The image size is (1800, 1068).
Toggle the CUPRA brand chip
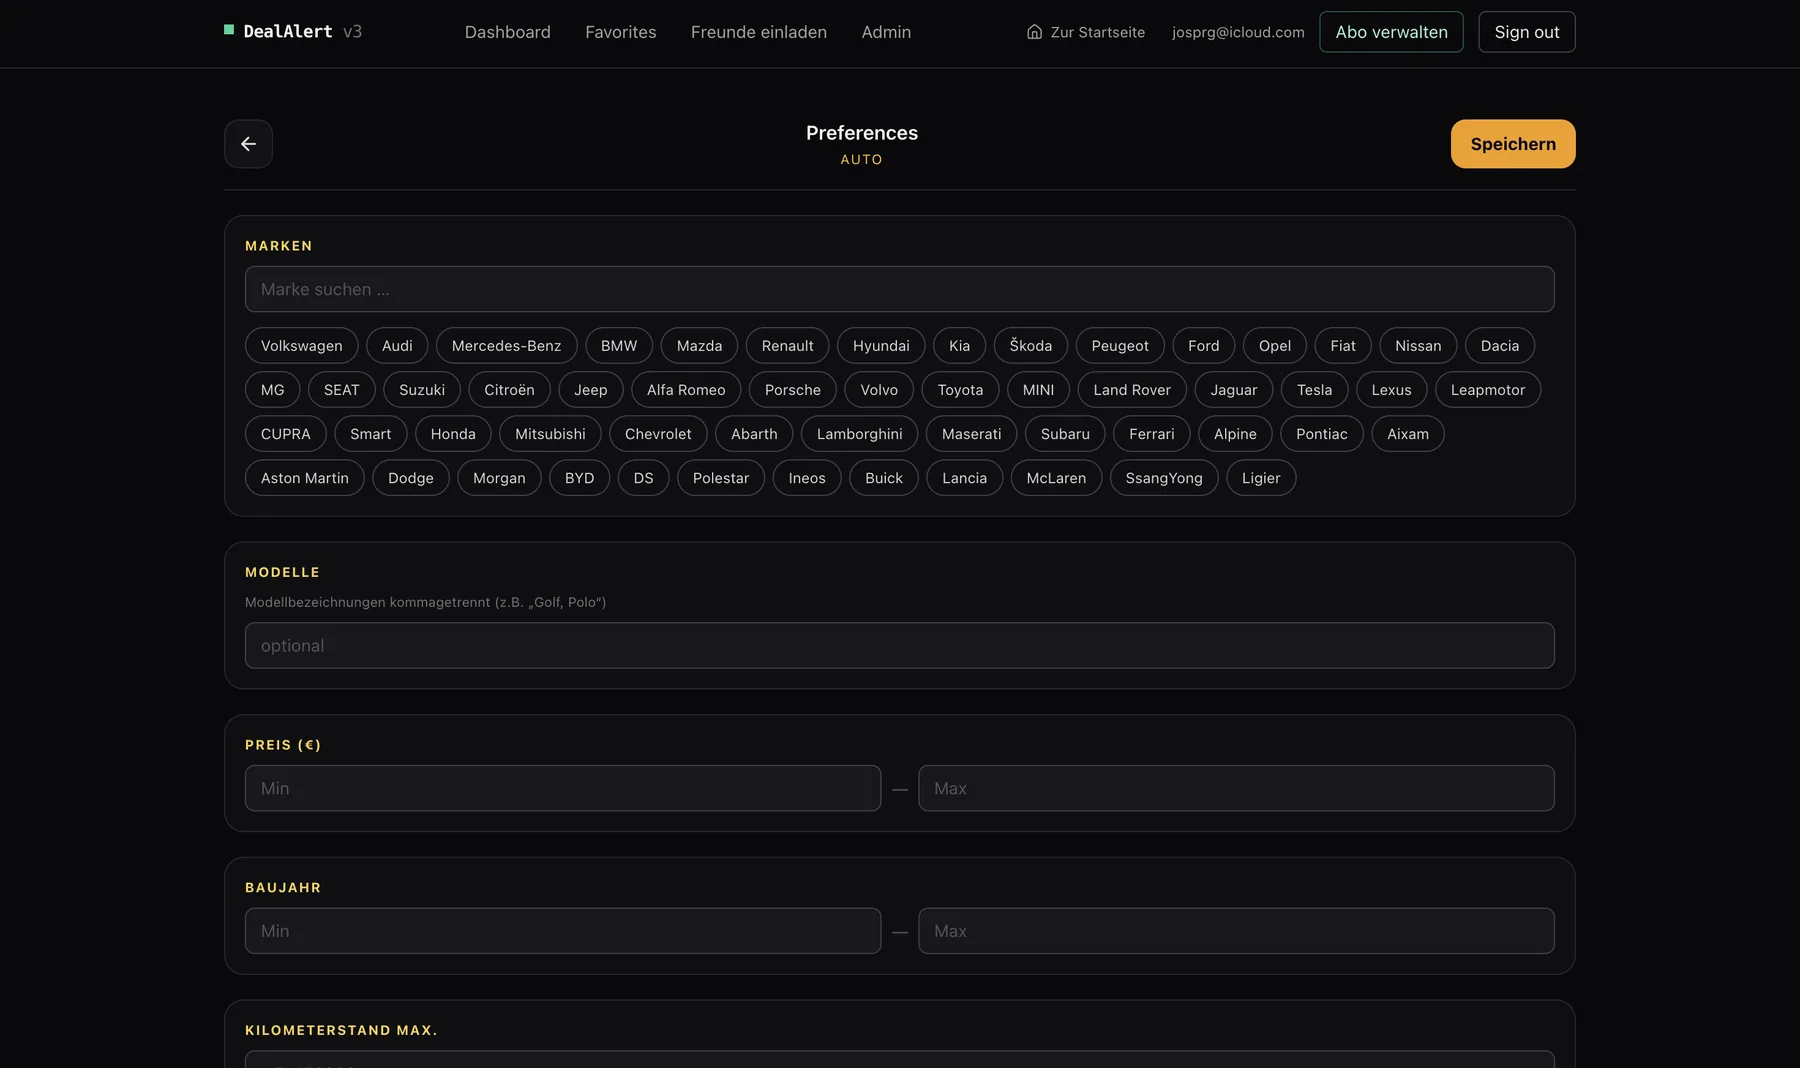[x=286, y=434]
